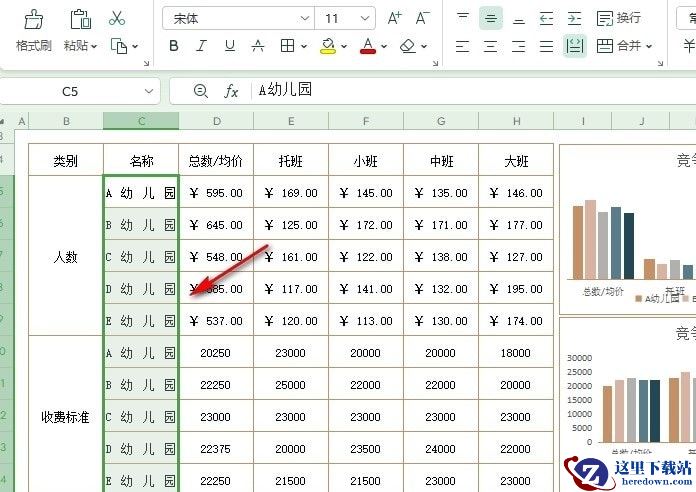Expand the Name Box dropdown
Image resolution: width=696 pixels, height=492 pixels.
(149, 91)
